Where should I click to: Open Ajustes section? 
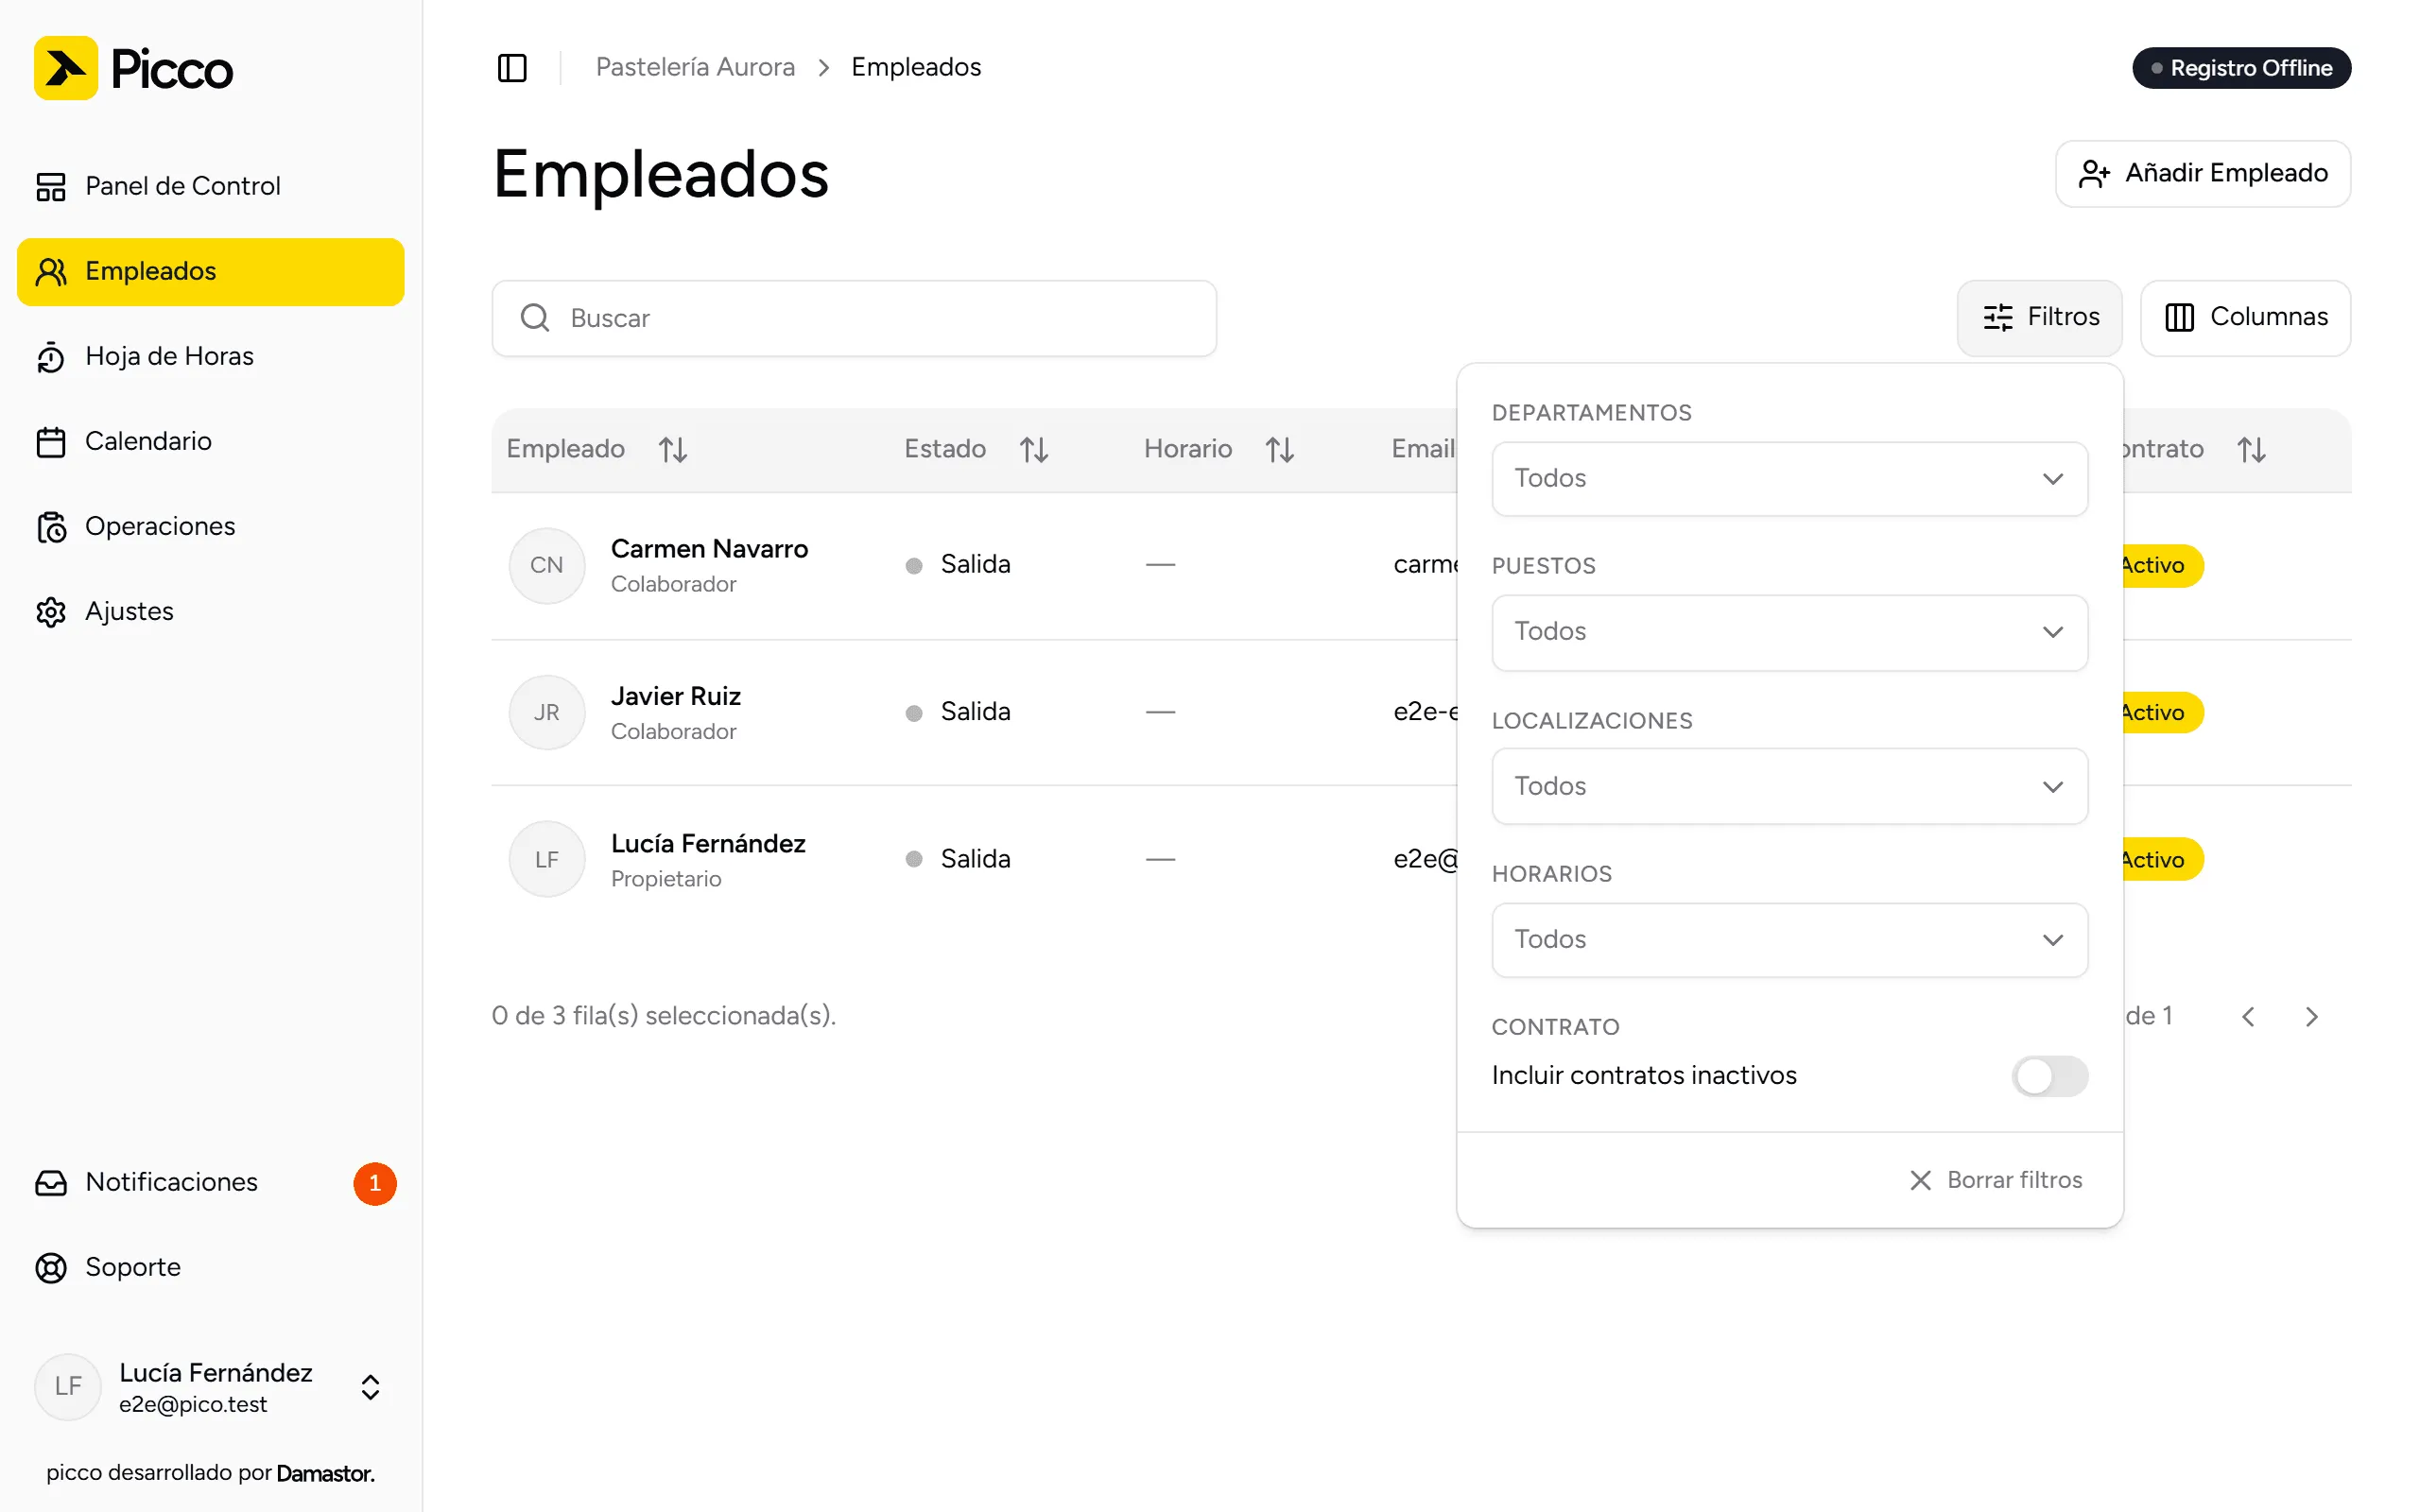click(x=210, y=612)
